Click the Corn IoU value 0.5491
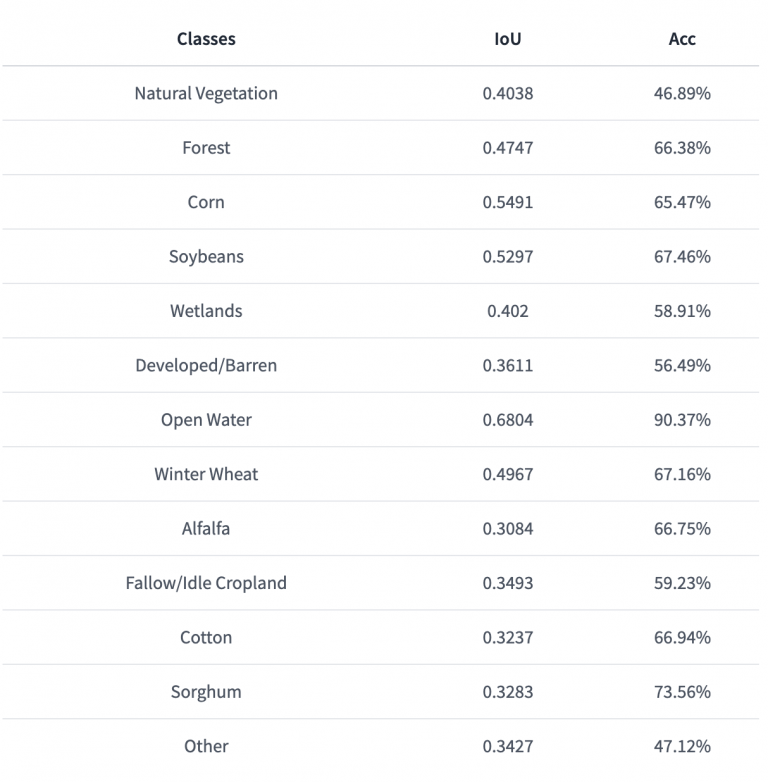Image resolution: width=768 pixels, height=782 pixels. click(508, 202)
